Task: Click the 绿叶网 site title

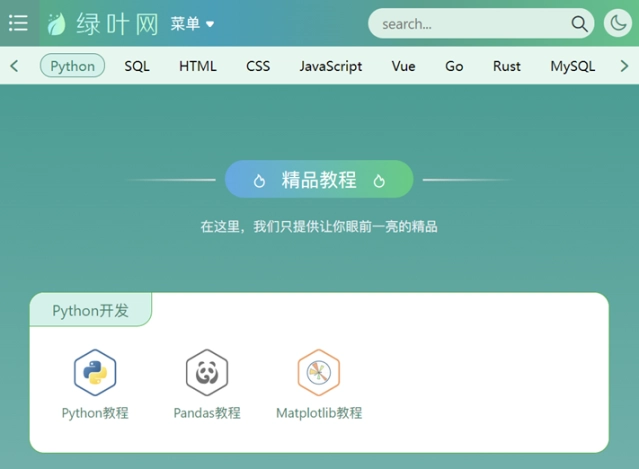Action: tap(117, 24)
